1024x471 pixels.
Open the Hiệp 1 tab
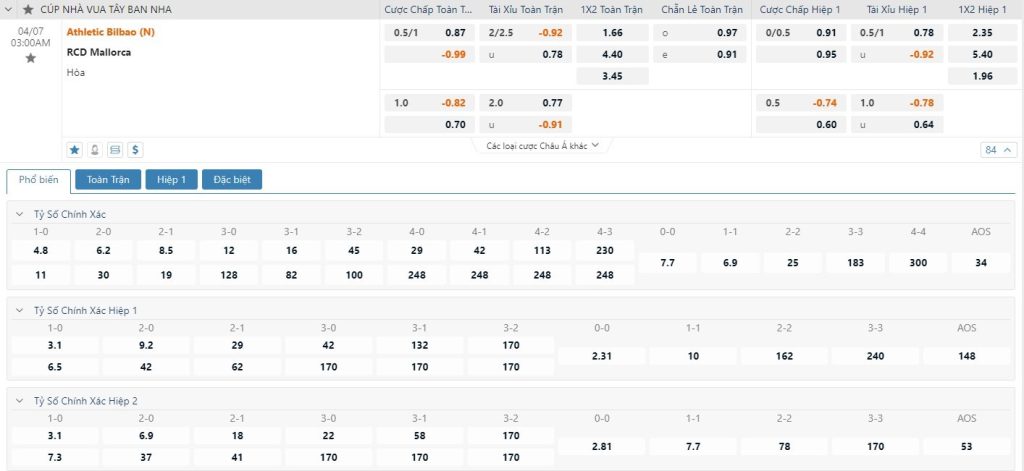[x=171, y=180]
